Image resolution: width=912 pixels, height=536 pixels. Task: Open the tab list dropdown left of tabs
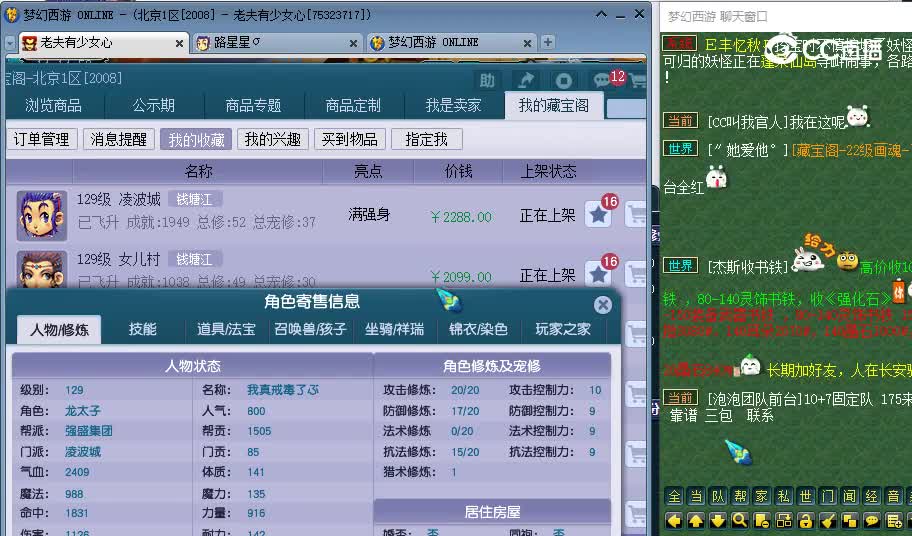(8, 43)
